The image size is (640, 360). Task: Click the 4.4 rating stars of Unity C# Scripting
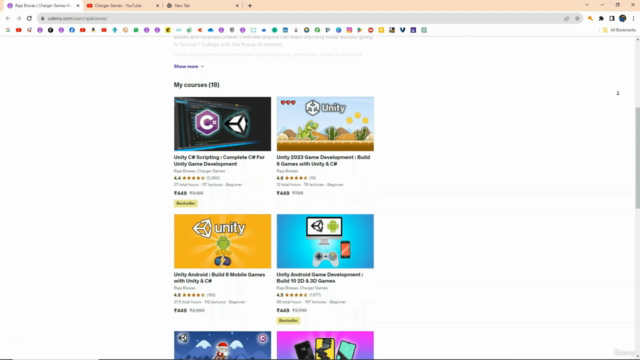pyautogui.click(x=193, y=178)
